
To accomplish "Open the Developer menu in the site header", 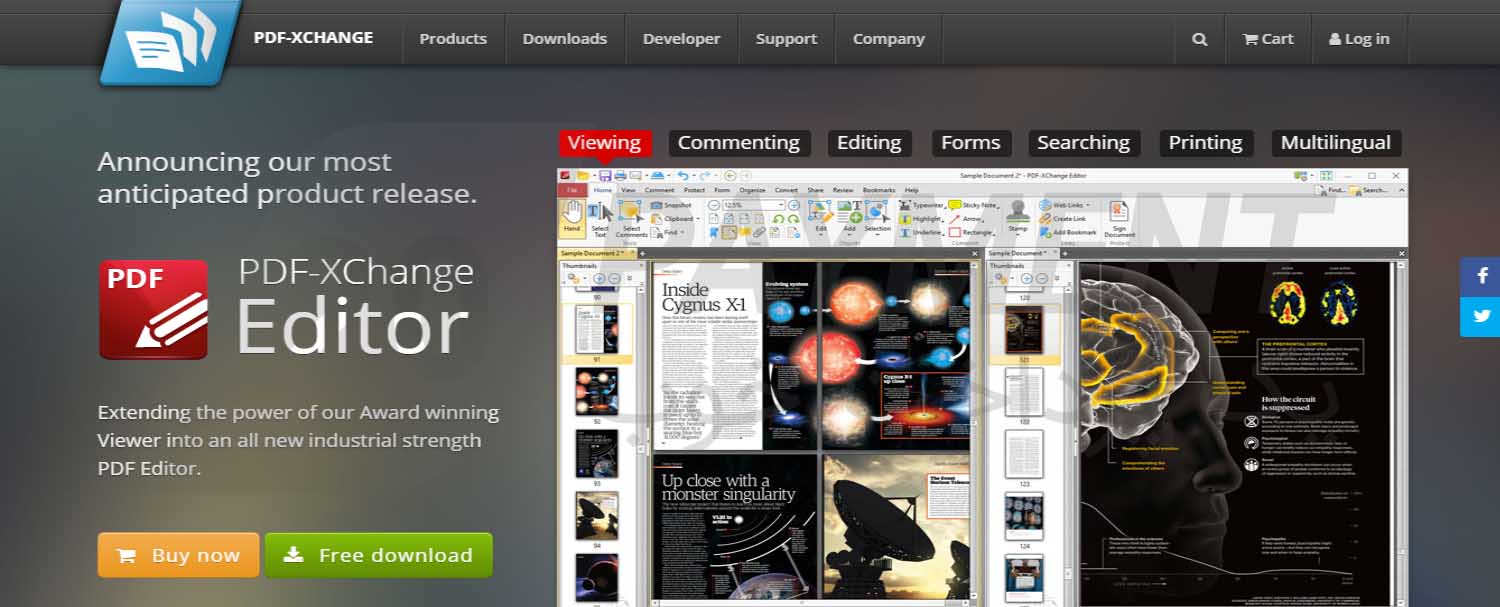I will tap(682, 39).
